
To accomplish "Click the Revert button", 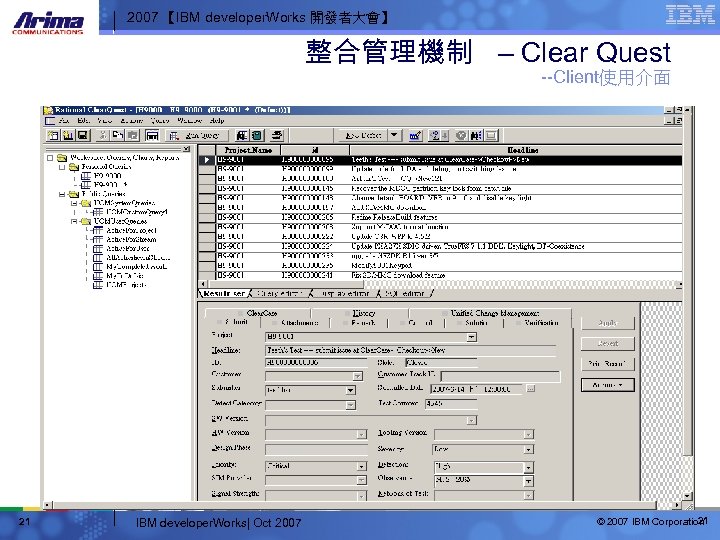I will (608, 343).
